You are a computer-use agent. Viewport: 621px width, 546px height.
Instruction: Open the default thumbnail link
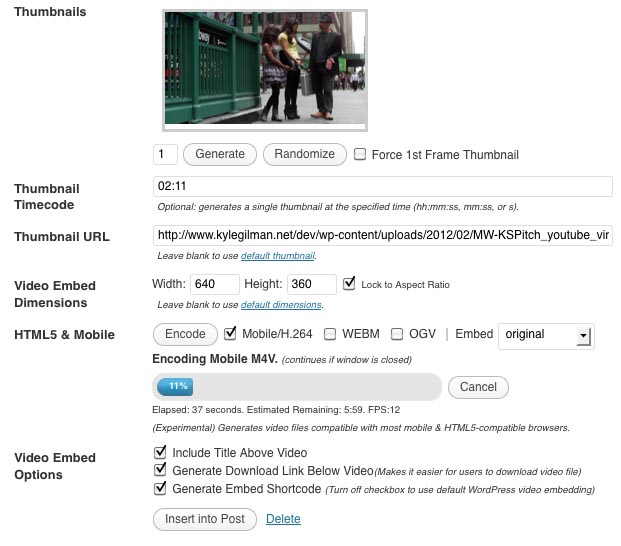(278, 256)
